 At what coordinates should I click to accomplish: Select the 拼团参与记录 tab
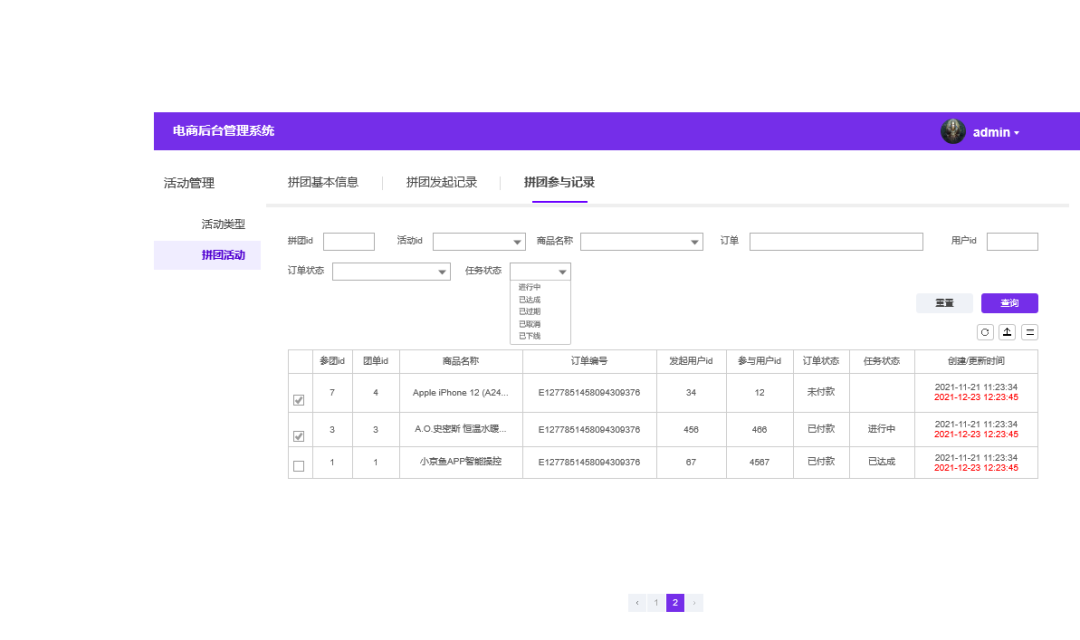tap(559, 183)
